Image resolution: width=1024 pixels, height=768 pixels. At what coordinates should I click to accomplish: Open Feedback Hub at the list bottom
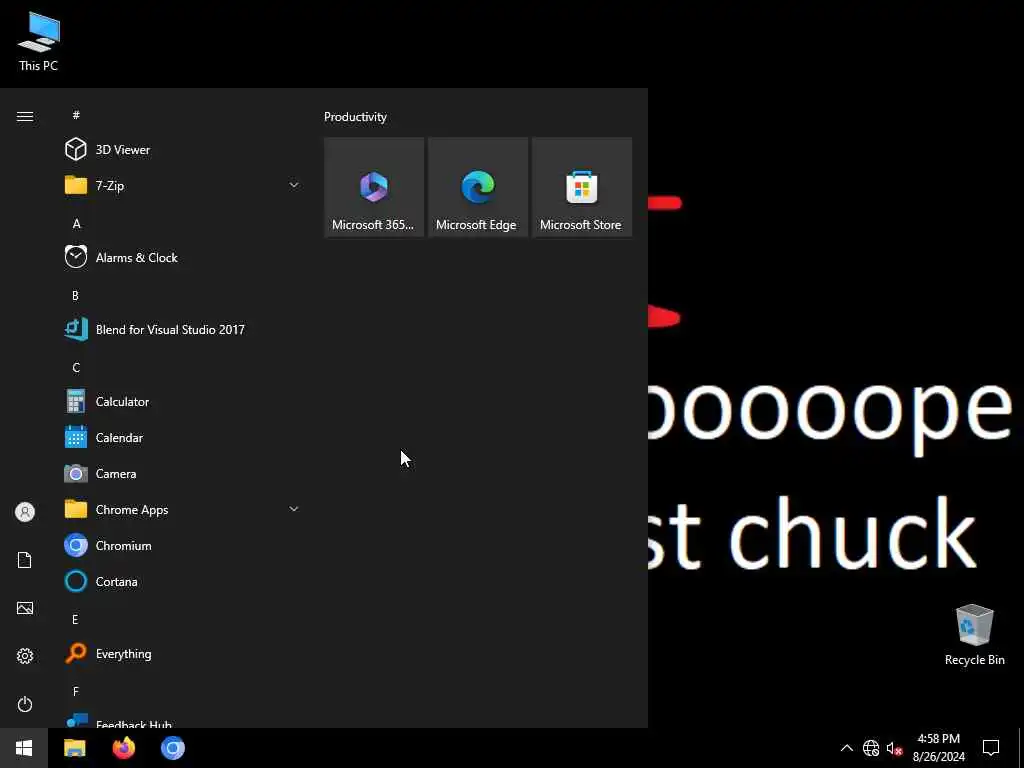(x=182, y=721)
